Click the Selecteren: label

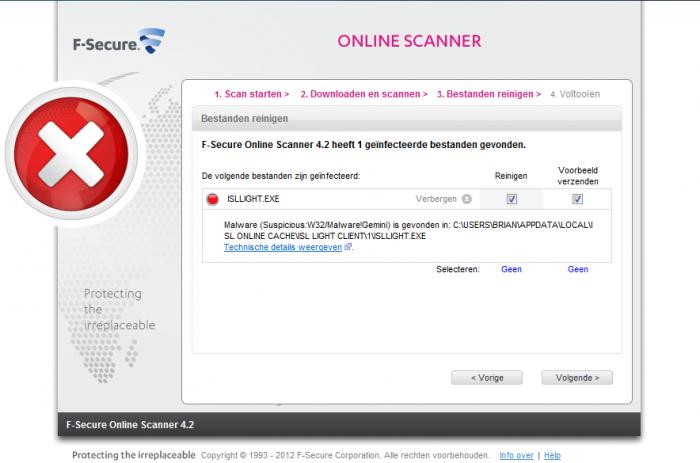point(458,269)
